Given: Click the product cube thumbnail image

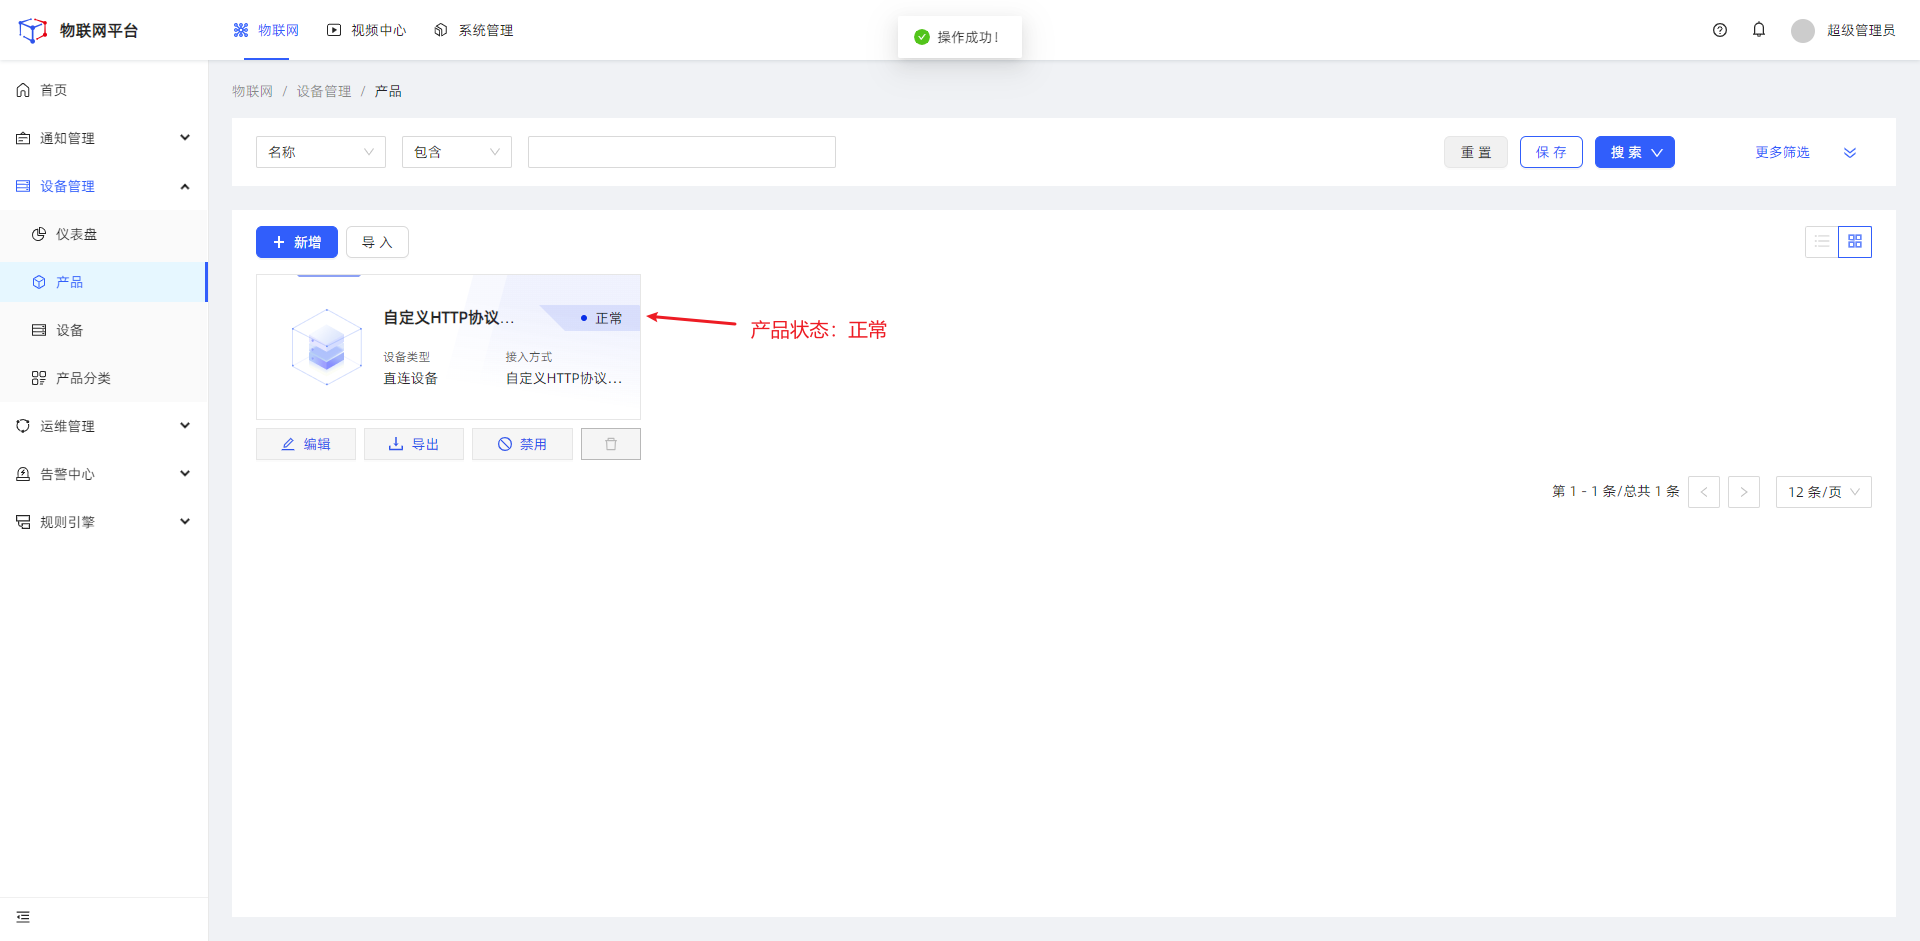Looking at the screenshot, I should [x=327, y=347].
